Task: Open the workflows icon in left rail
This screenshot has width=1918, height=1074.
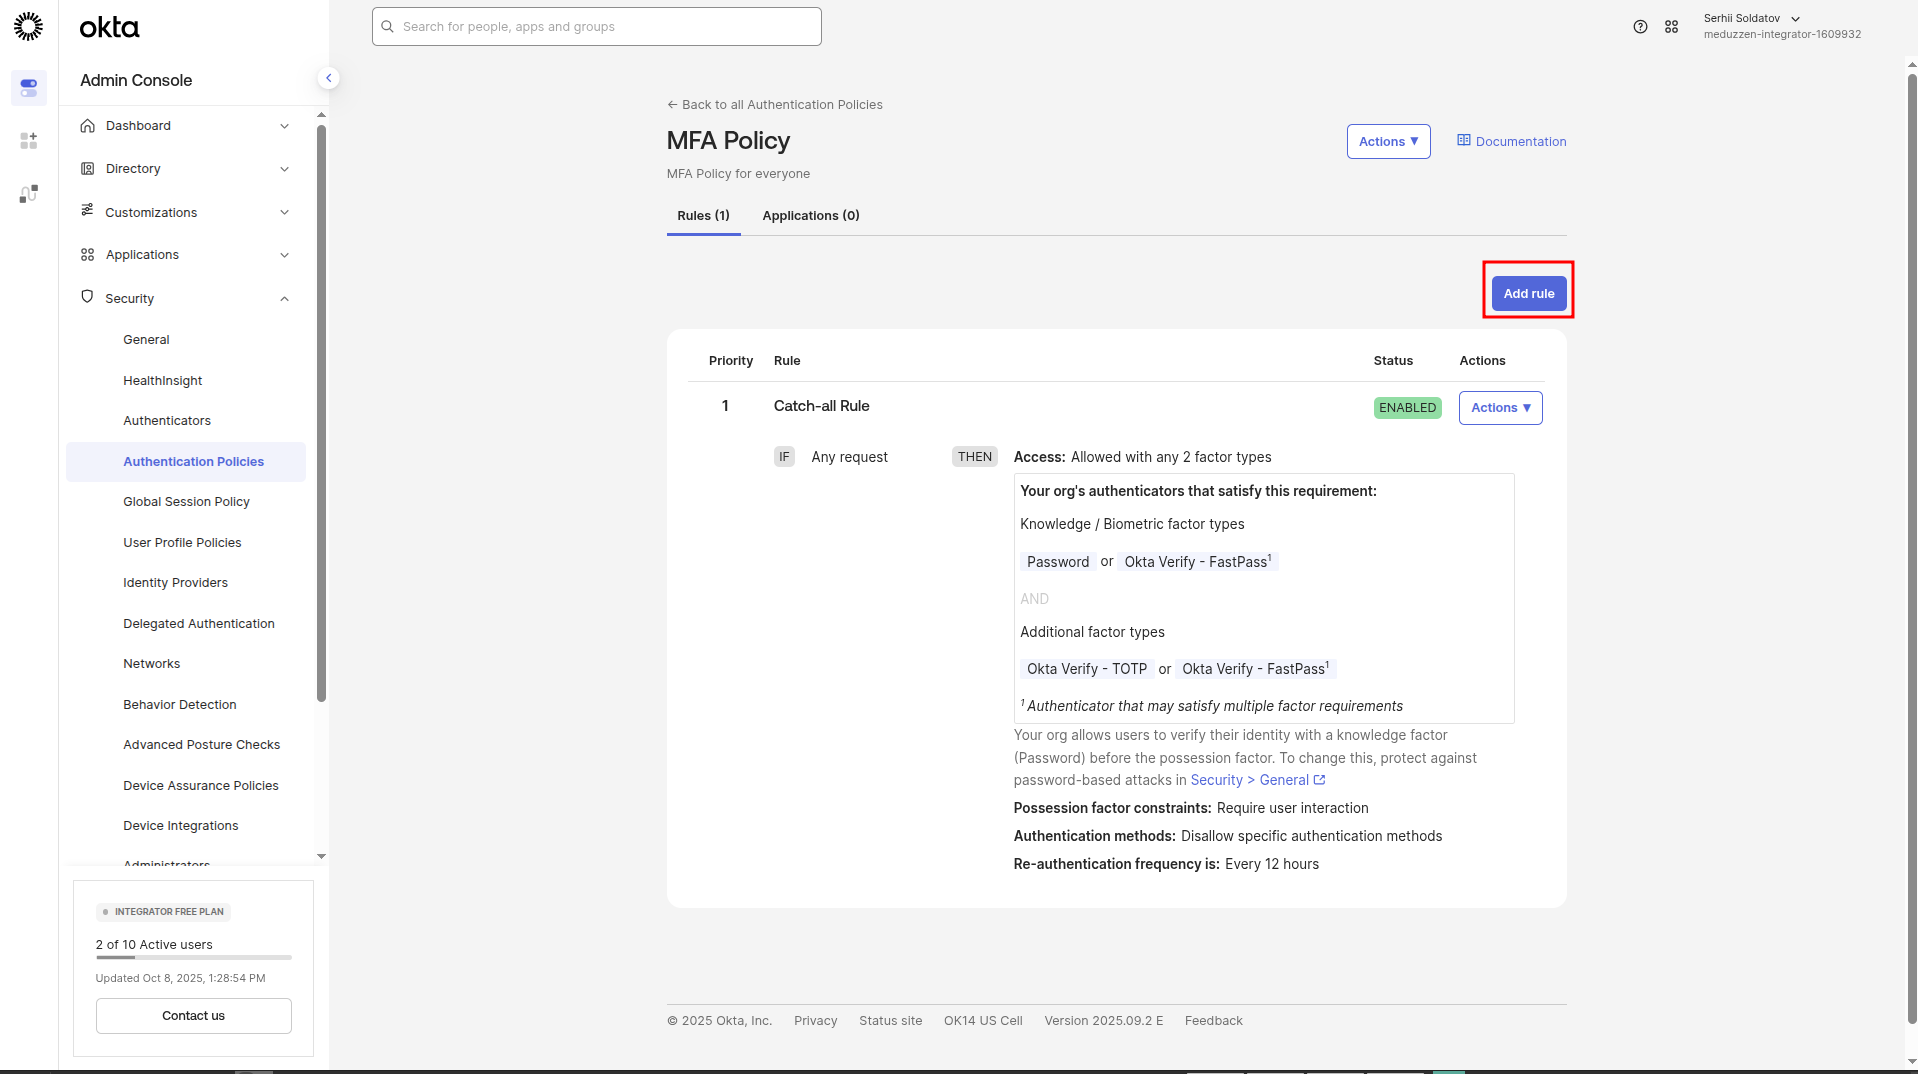Action: pos(28,194)
